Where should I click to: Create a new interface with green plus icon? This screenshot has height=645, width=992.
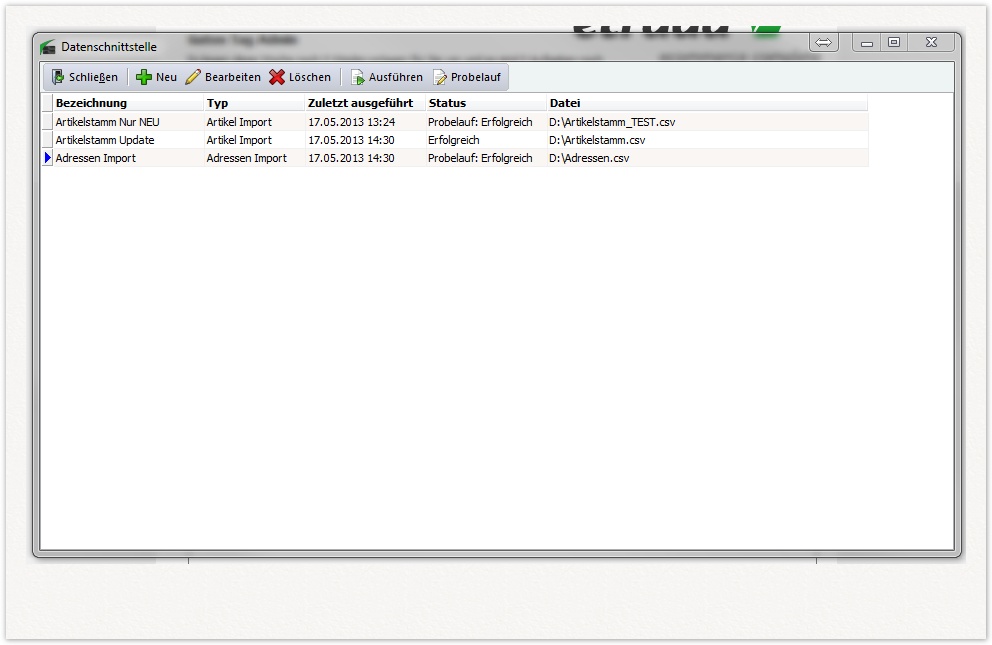click(144, 77)
